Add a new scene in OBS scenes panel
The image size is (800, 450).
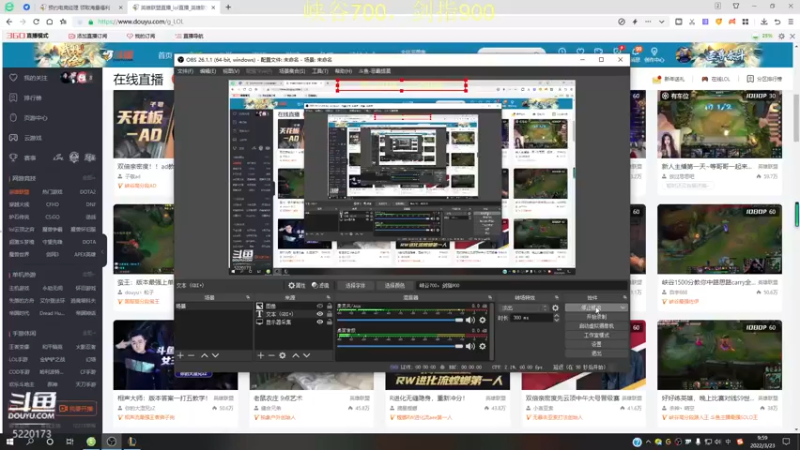click(180, 355)
